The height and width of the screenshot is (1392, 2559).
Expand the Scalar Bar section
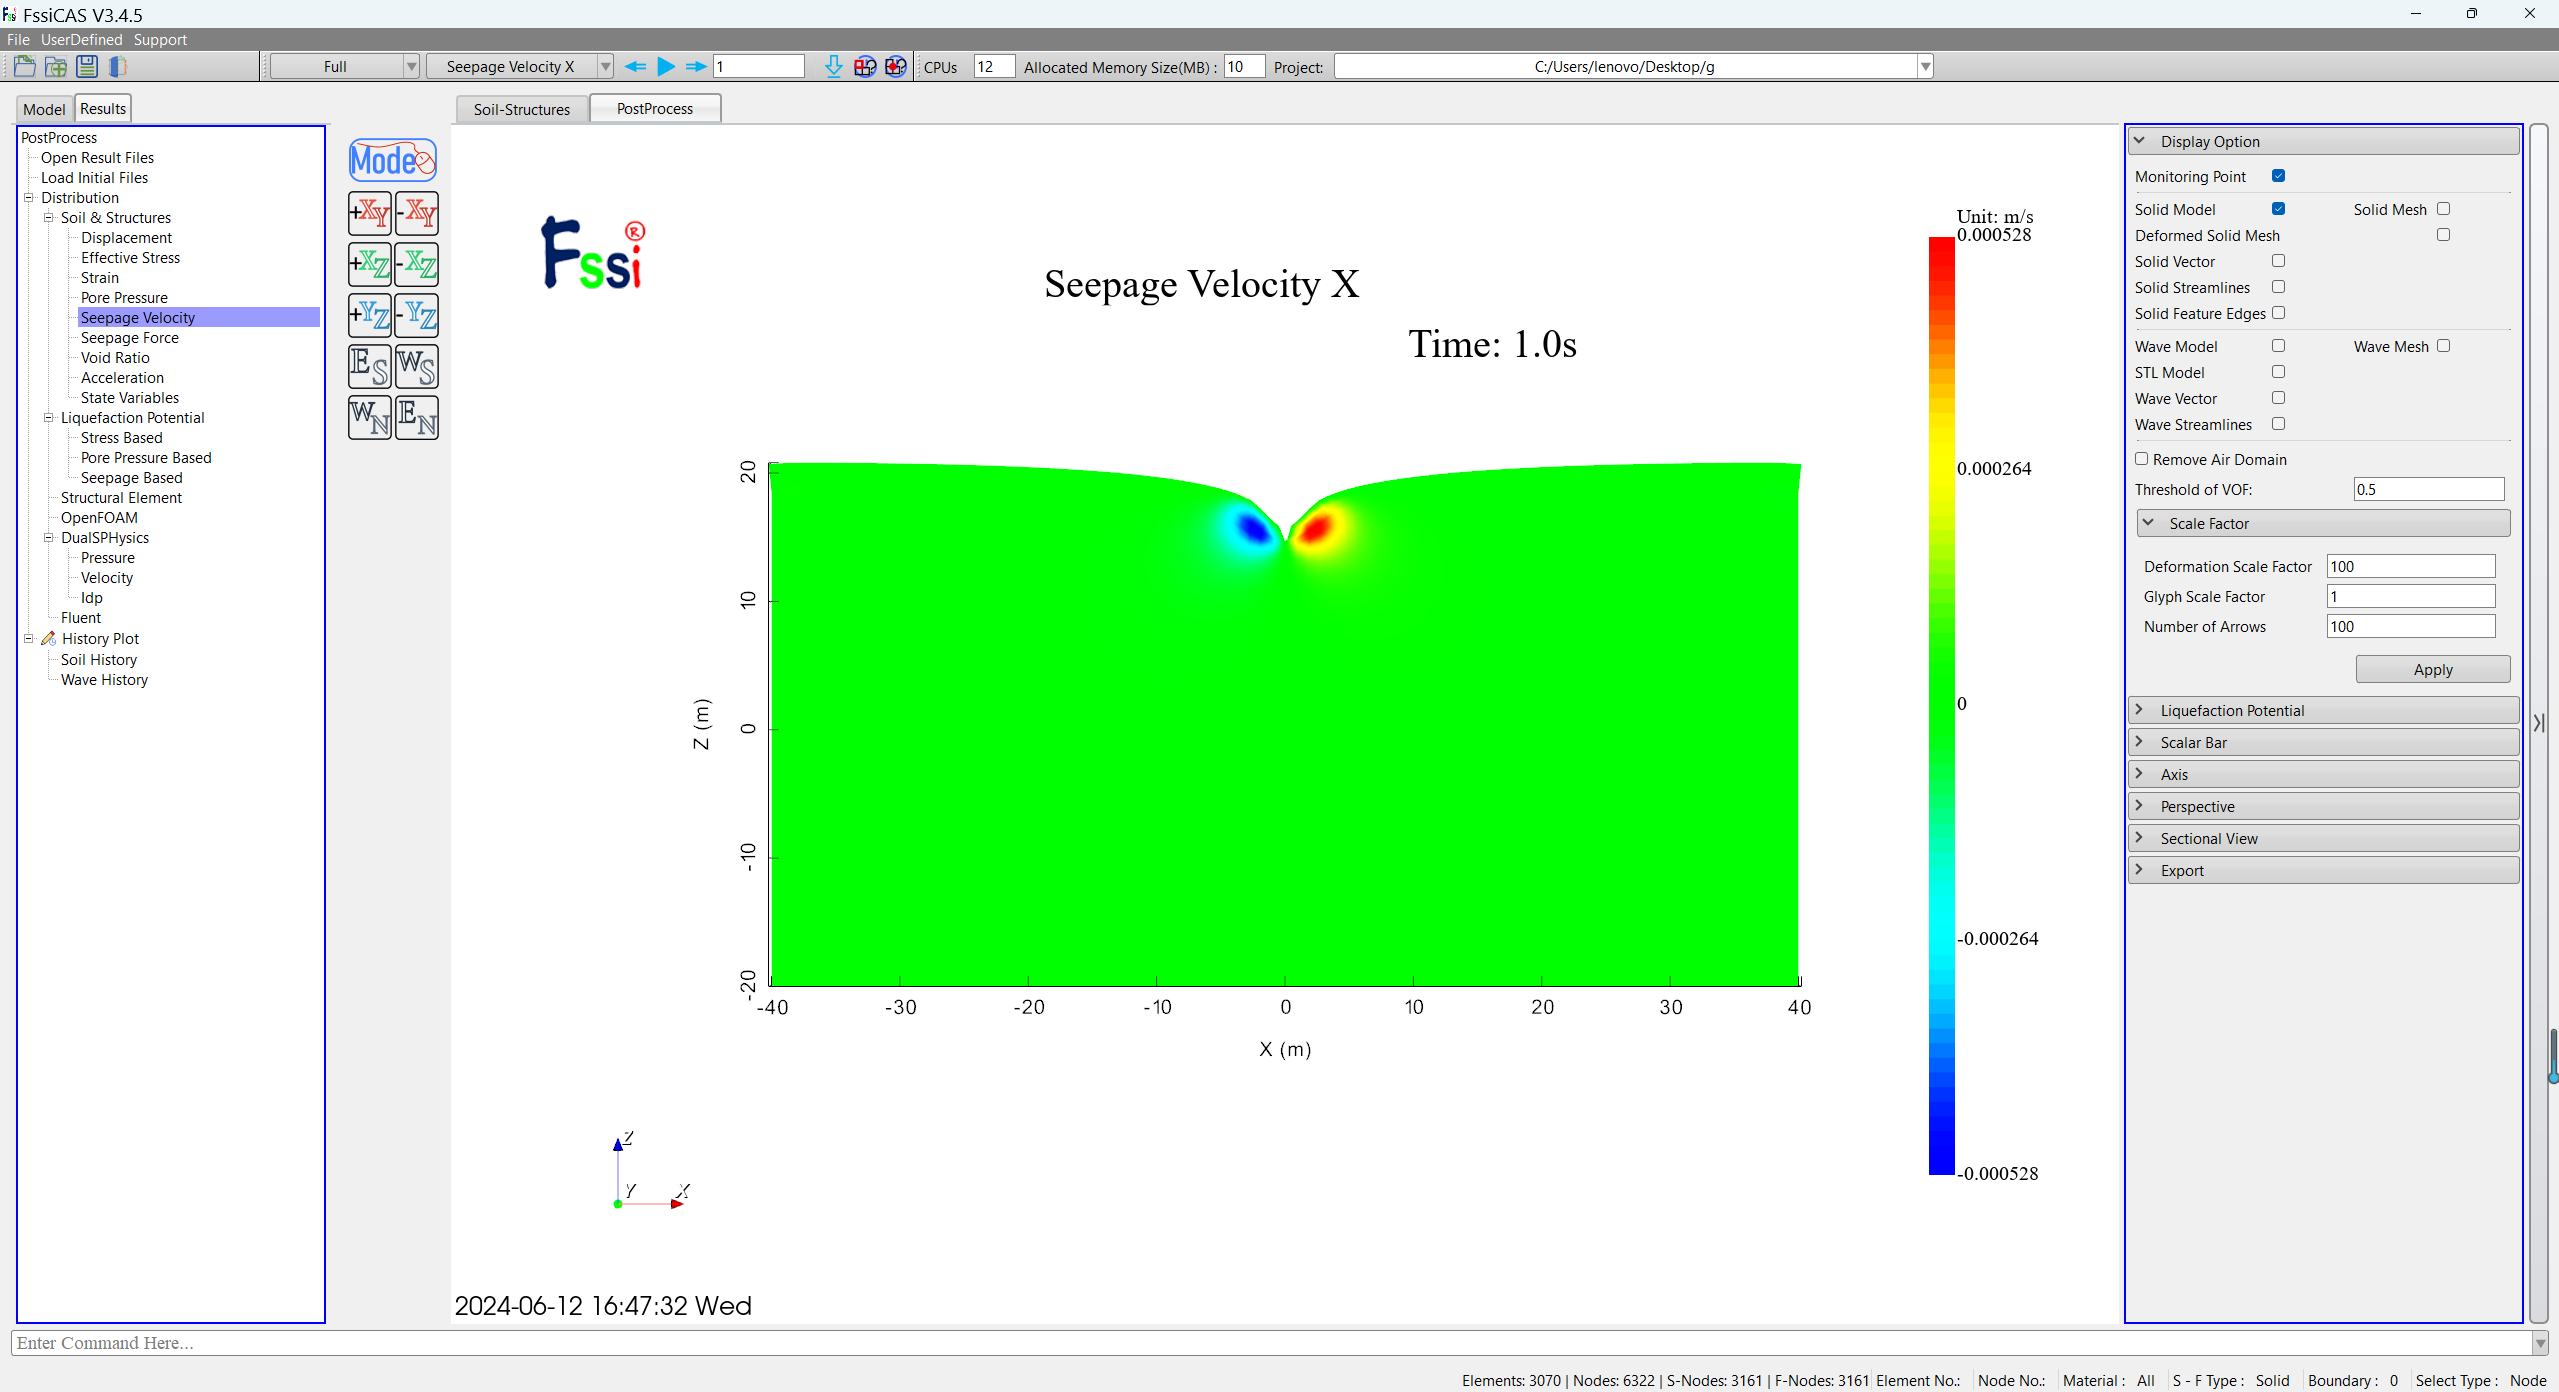(2323, 743)
